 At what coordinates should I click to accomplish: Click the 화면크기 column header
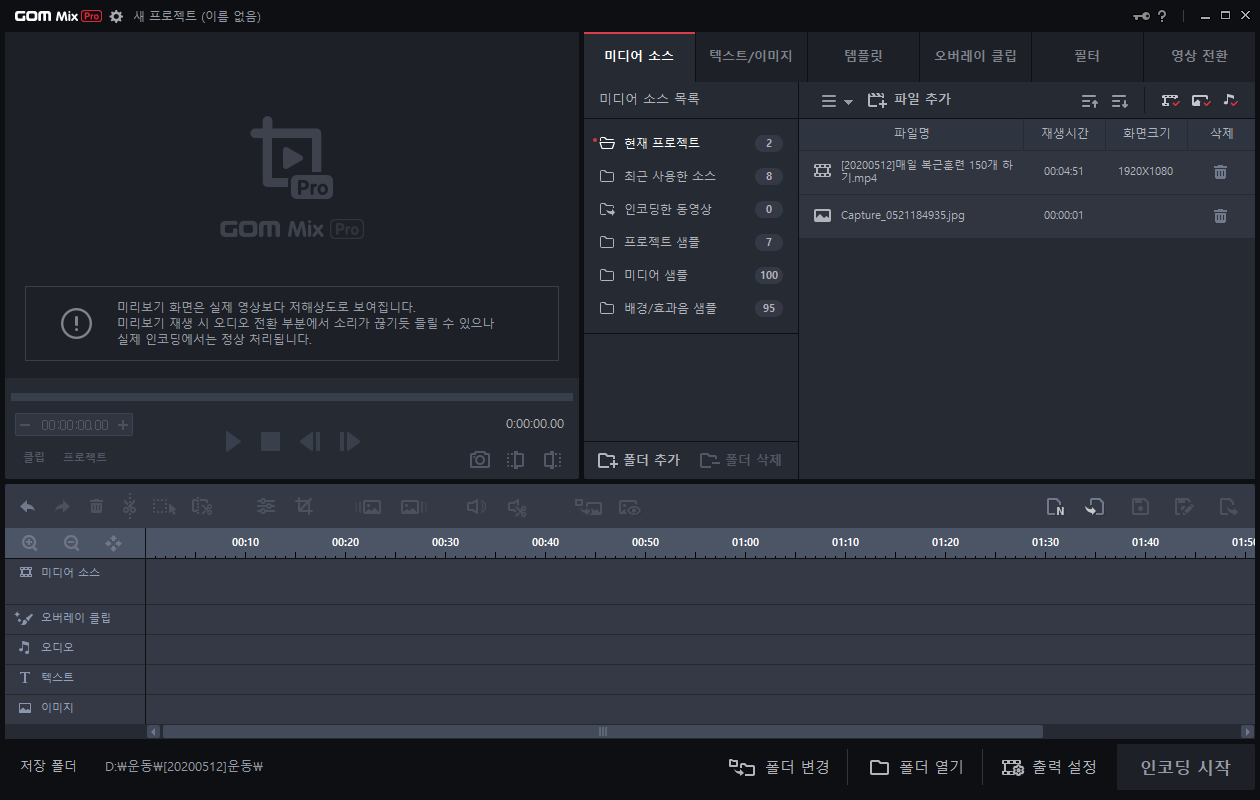[x=1146, y=133]
